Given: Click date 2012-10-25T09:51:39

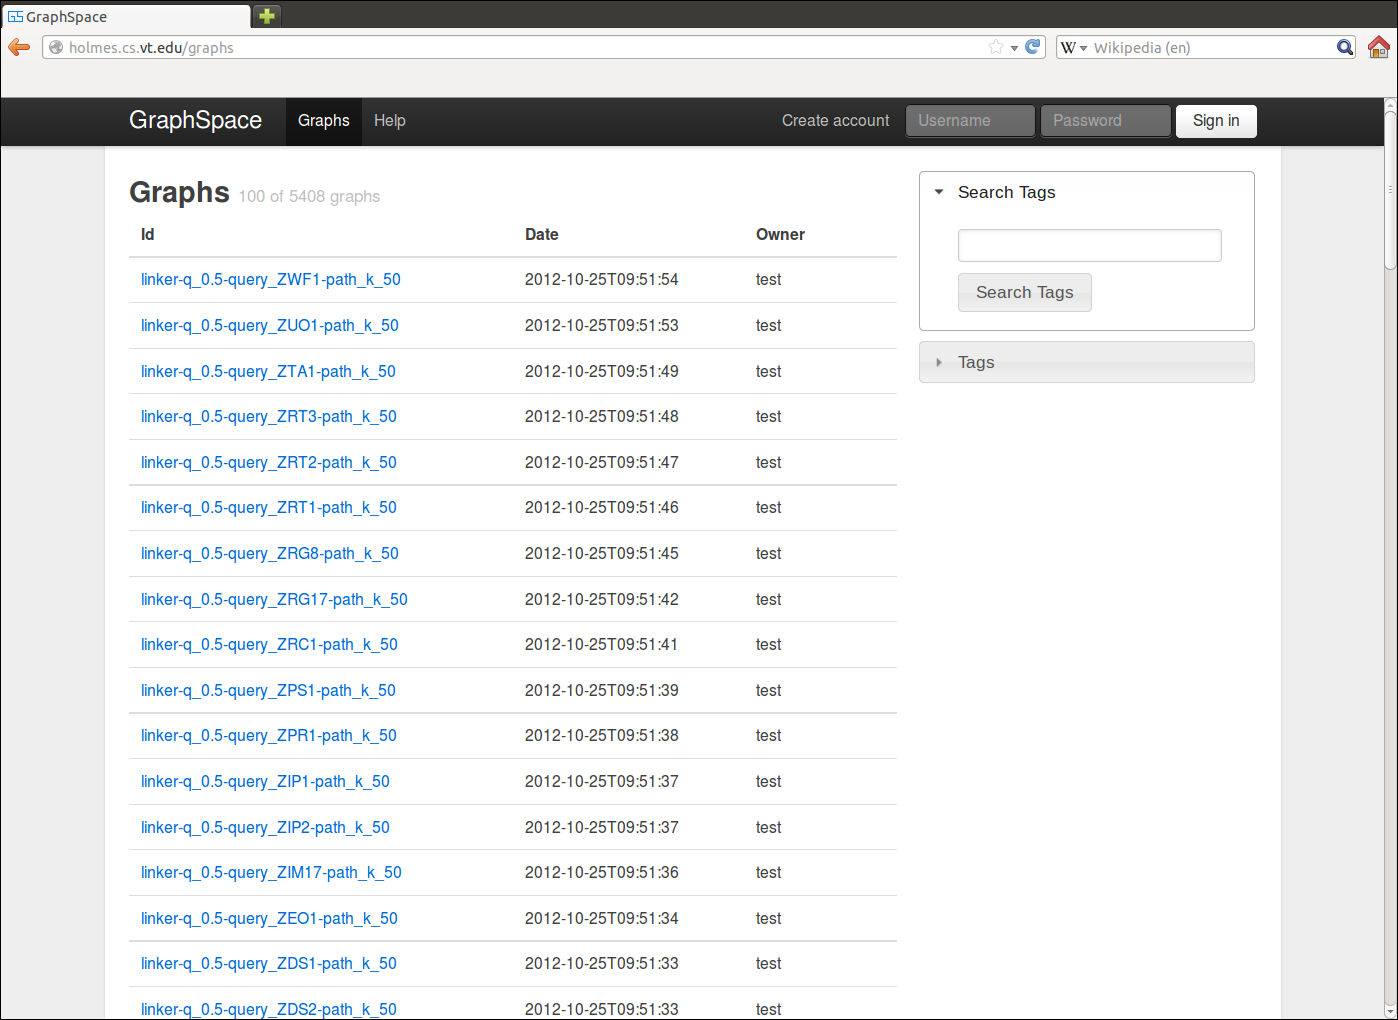Looking at the screenshot, I should [x=601, y=691].
